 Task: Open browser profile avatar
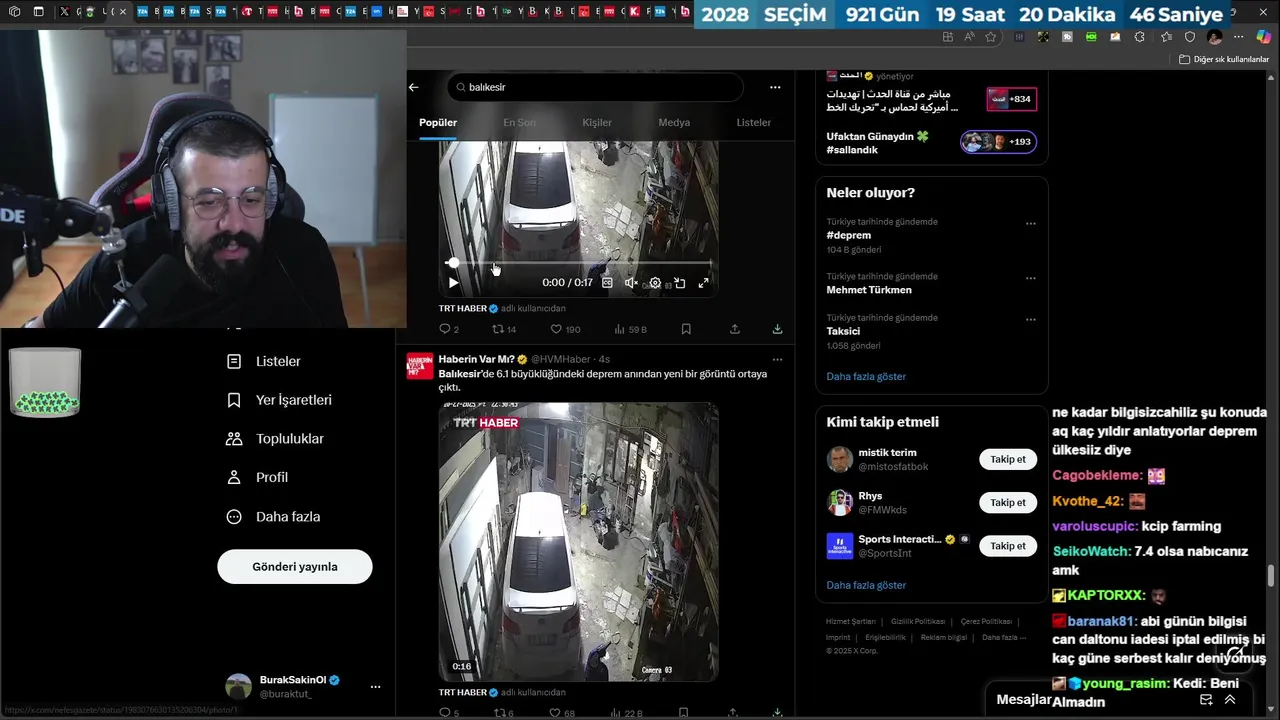click(1215, 37)
